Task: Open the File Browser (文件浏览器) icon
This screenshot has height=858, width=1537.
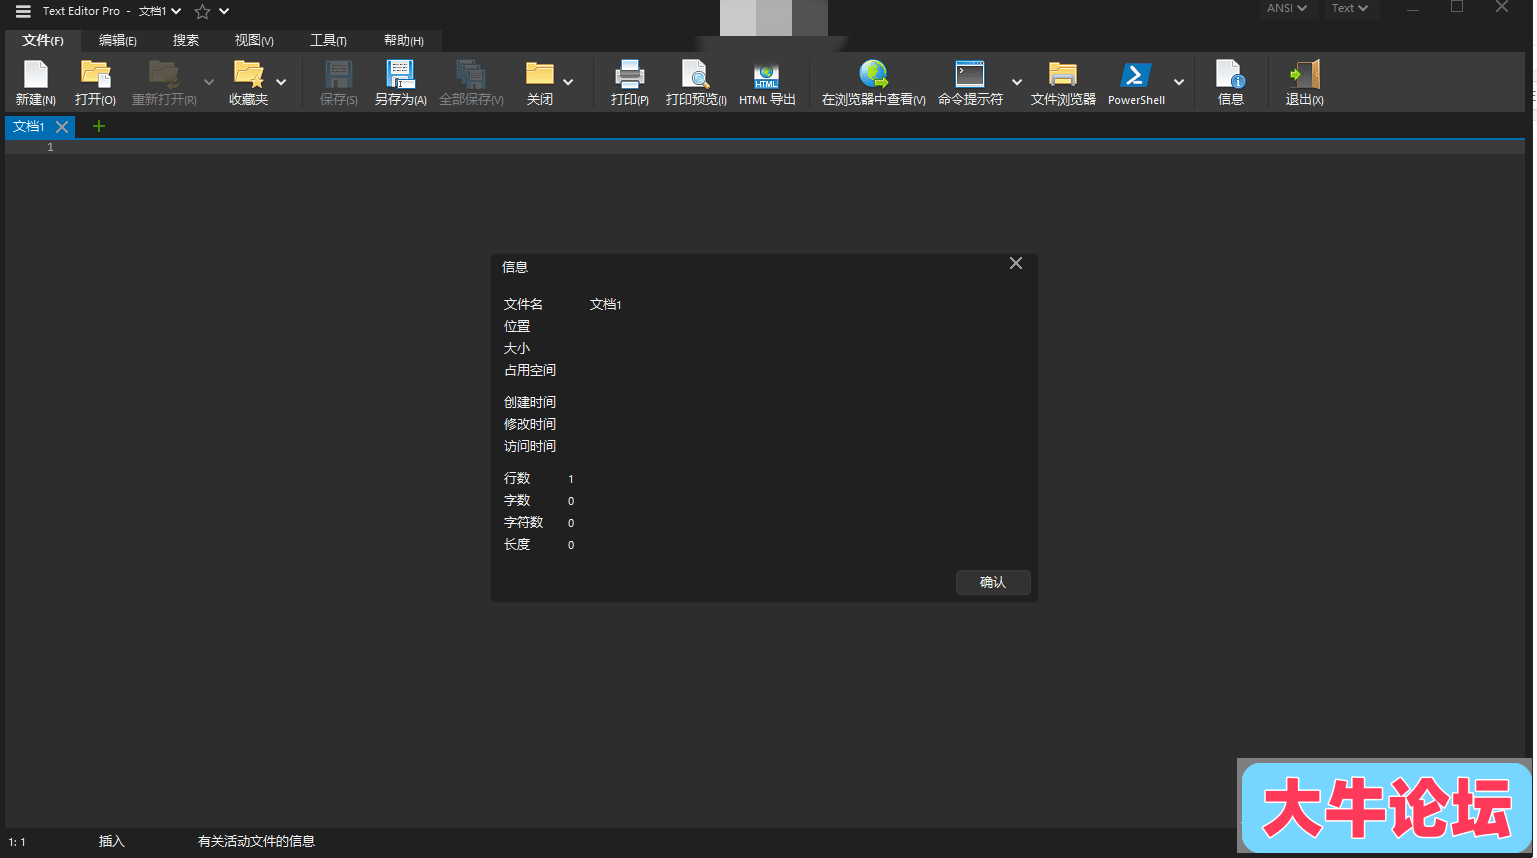Action: [1063, 74]
